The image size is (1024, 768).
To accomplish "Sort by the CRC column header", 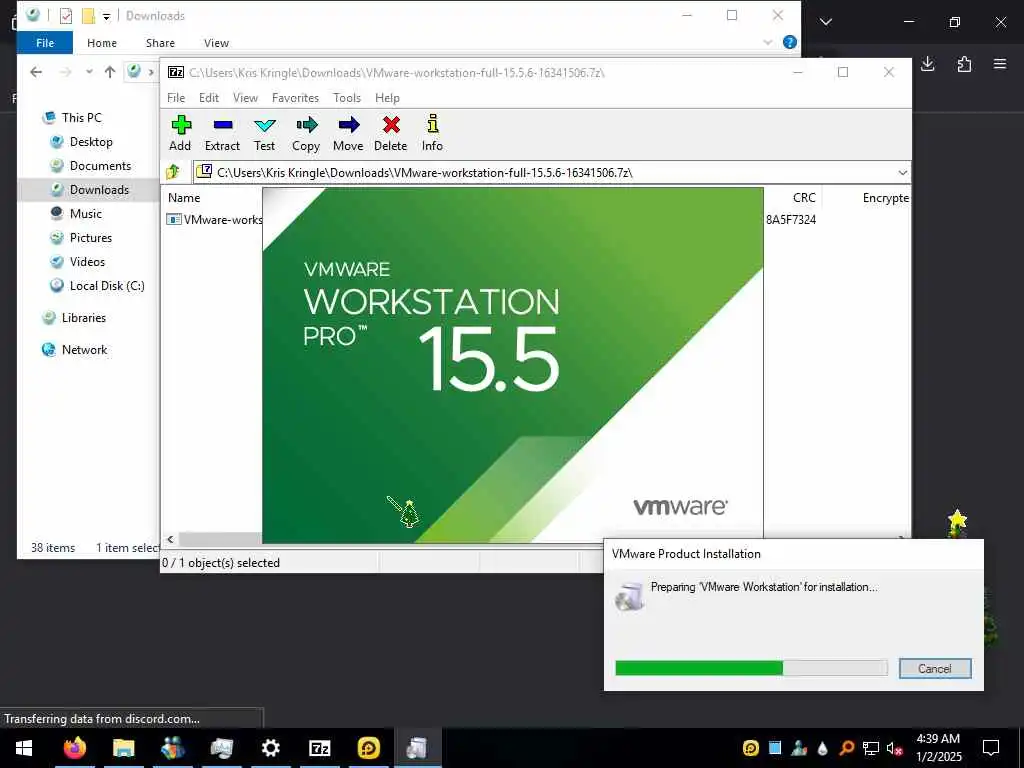I will (x=804, y=198).
